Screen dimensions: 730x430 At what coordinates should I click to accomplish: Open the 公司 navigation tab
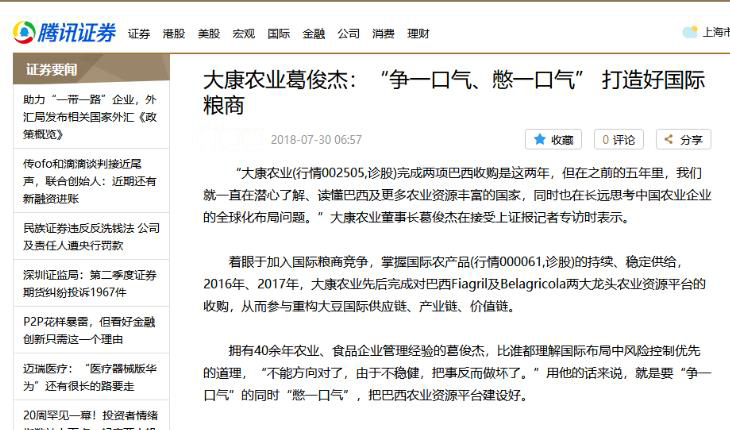pos(349,34)
